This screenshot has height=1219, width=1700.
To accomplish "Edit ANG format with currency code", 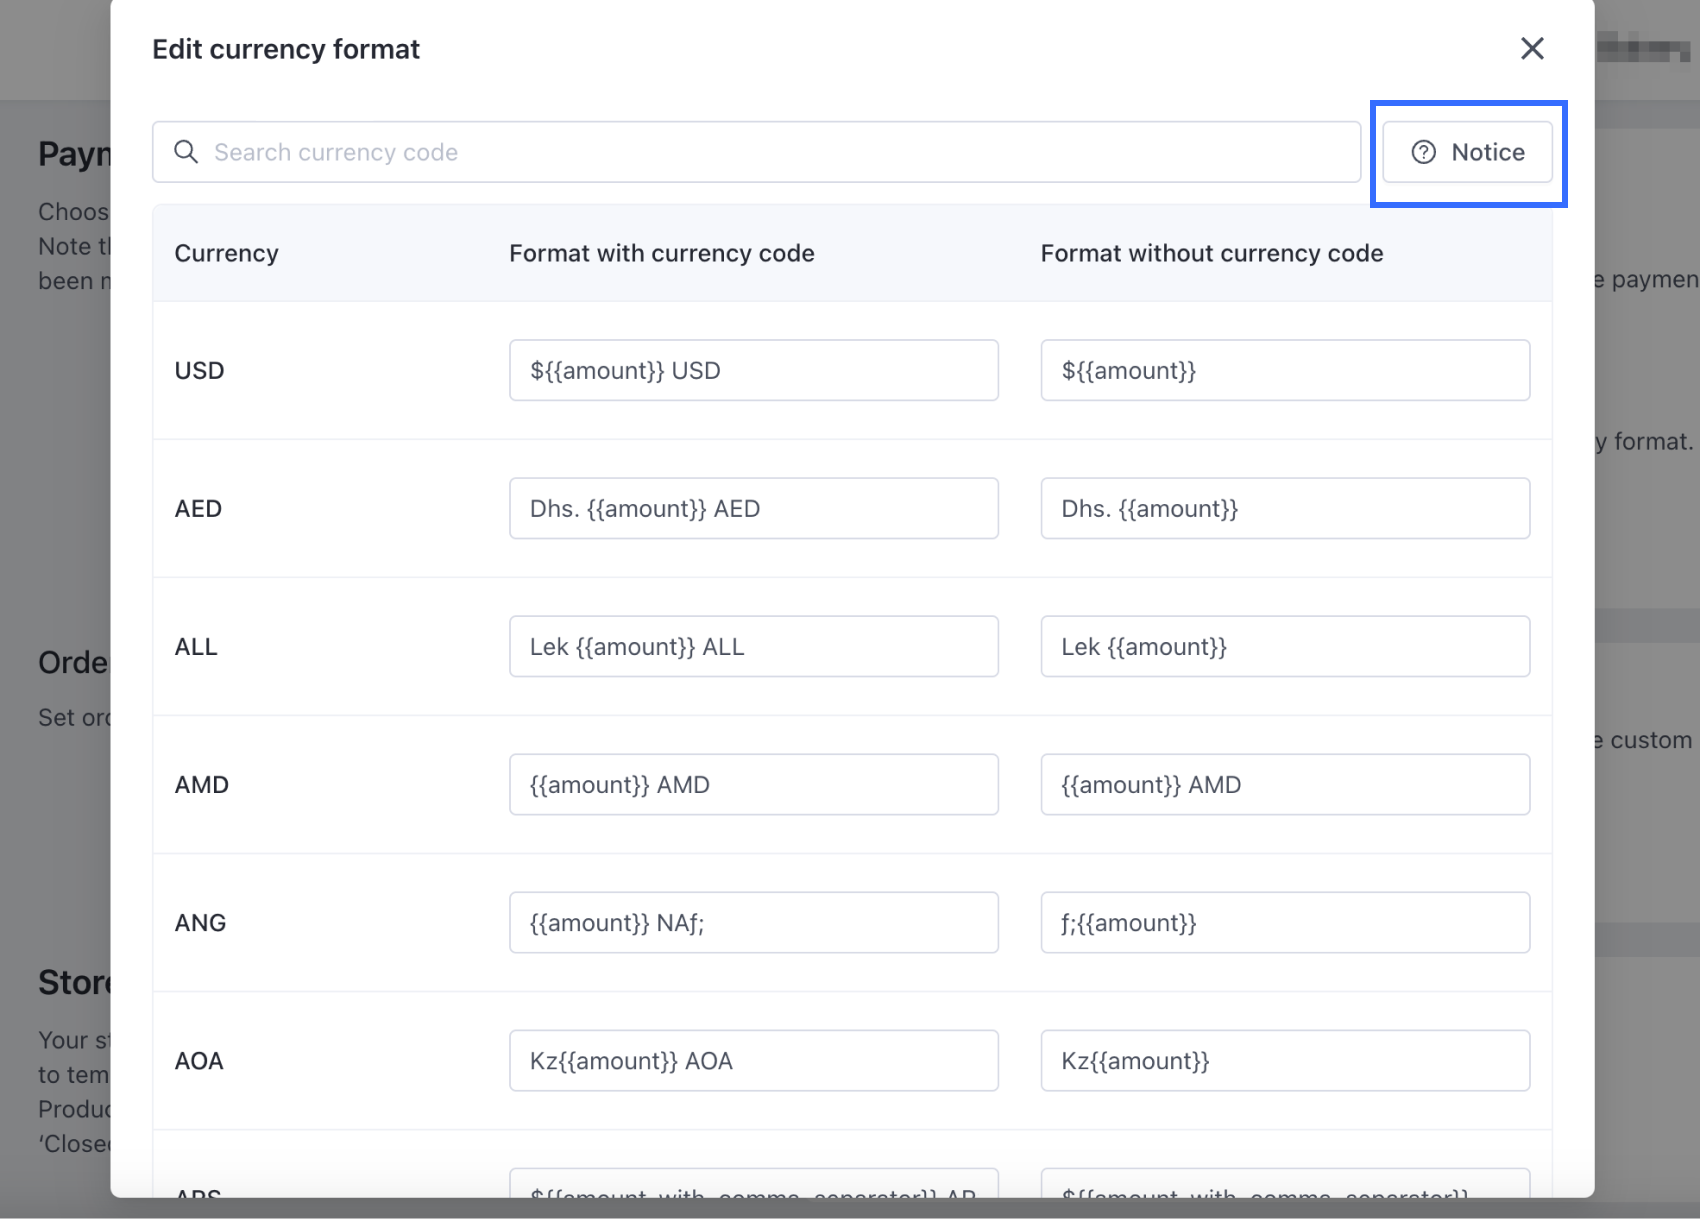I will 753,922.
